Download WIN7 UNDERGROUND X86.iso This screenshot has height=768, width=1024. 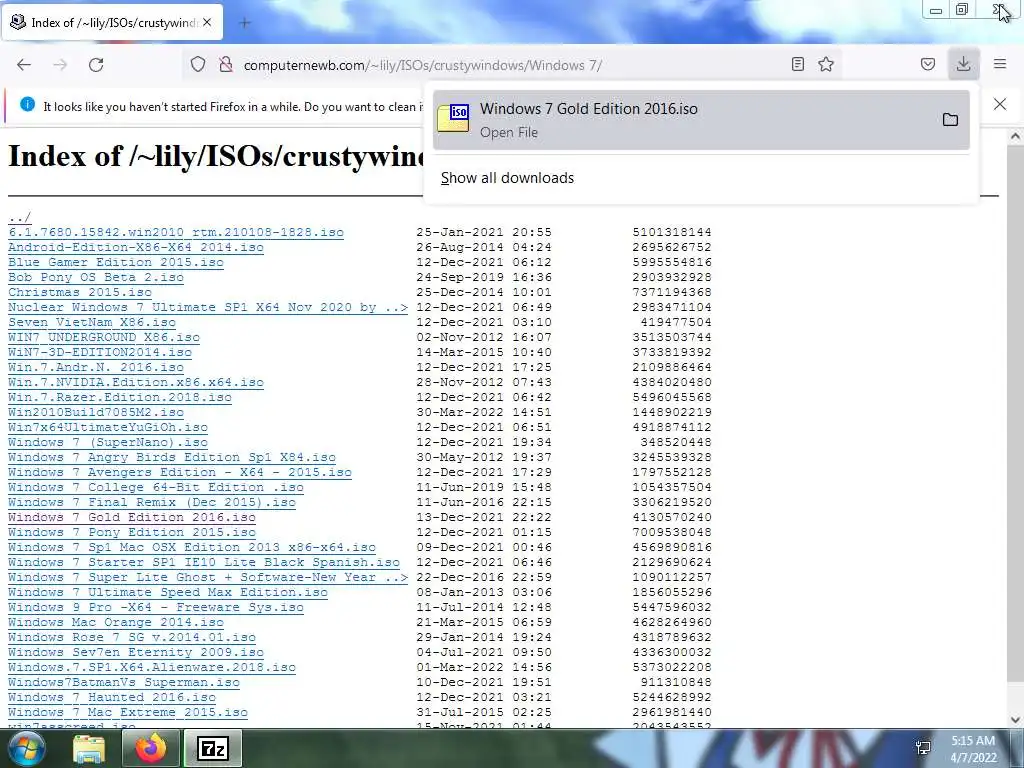104,338
